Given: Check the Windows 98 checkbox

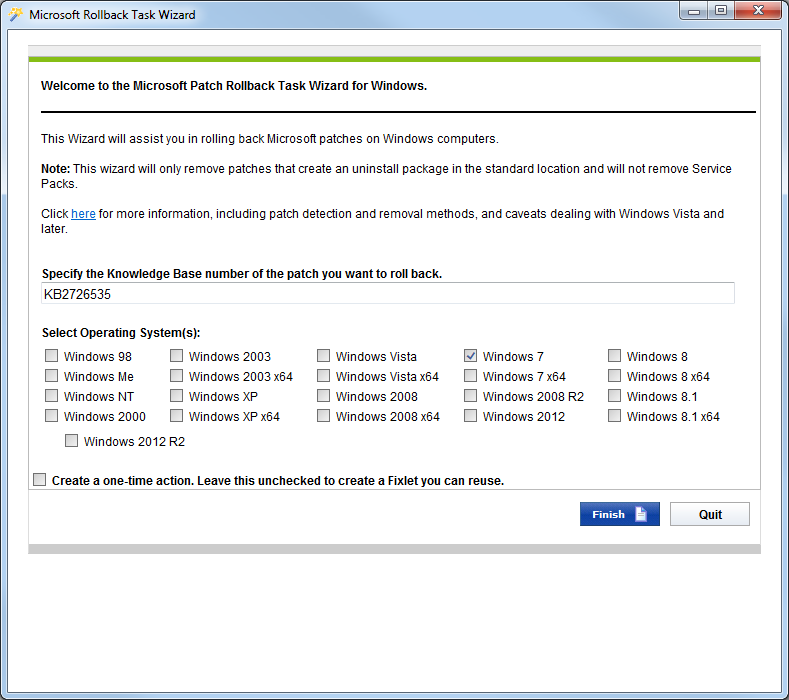Looking at the screenshot, I should click(51, 356).
